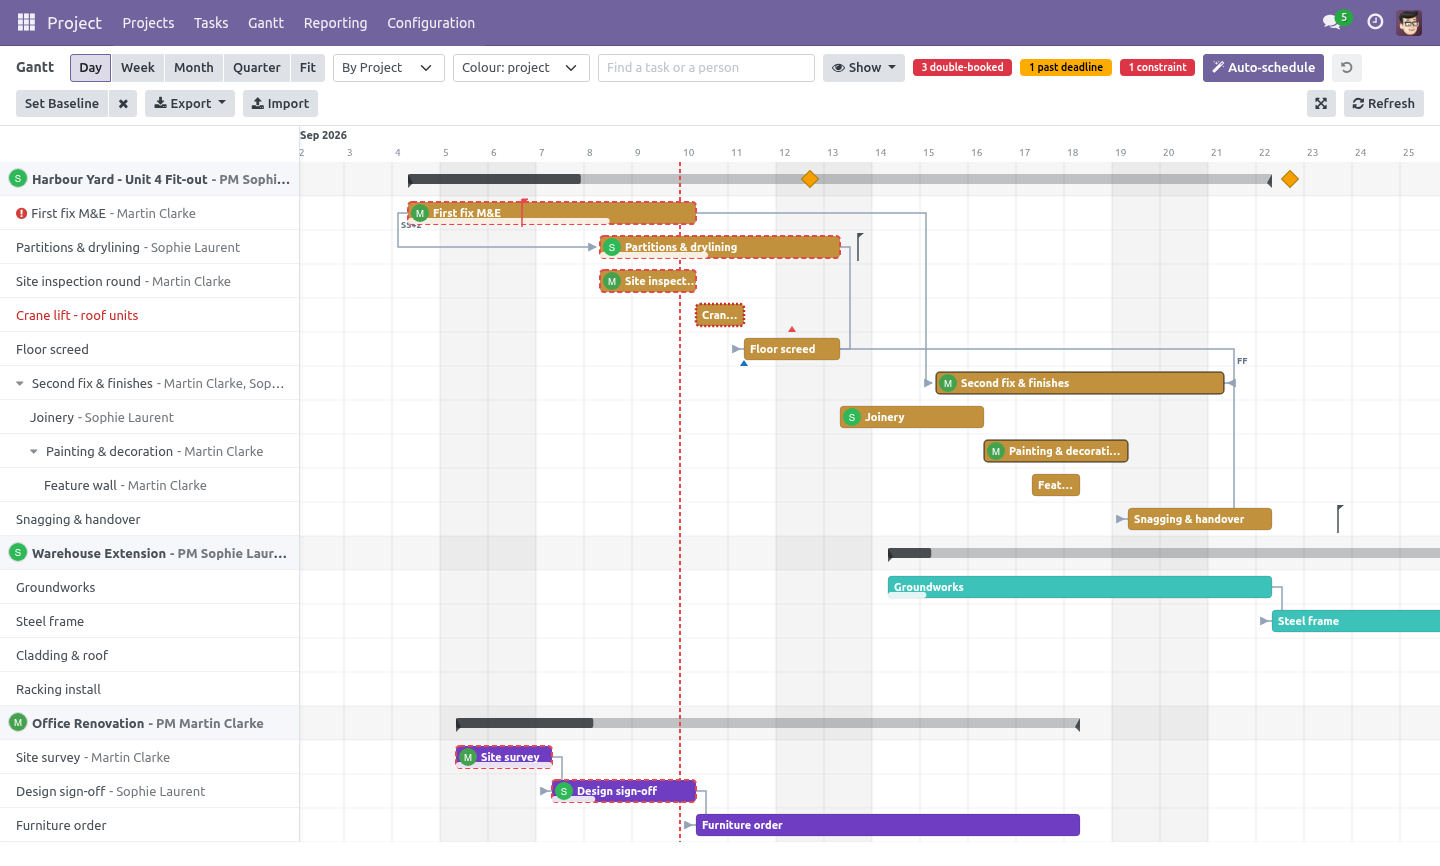The height and width of the screenshot is (866, 1440).
Task: Select the Crane lift - roof units row
Action: 150,315
